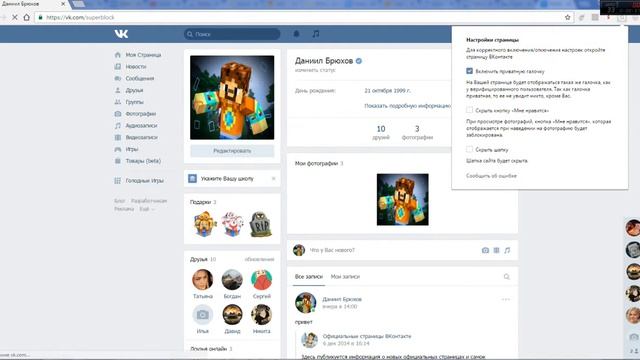The image size is (640, 360).
Task: Click the RIP tombstone gift
Action: [x=261, y=224]
